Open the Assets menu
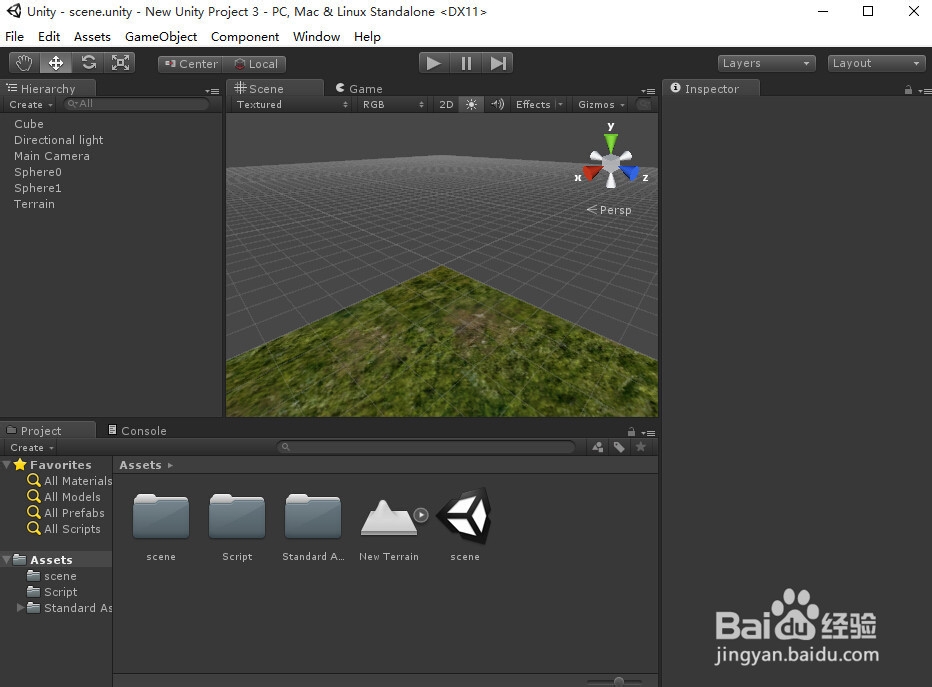The height and width of the screenshot is (687, 932). click(92, 37)
